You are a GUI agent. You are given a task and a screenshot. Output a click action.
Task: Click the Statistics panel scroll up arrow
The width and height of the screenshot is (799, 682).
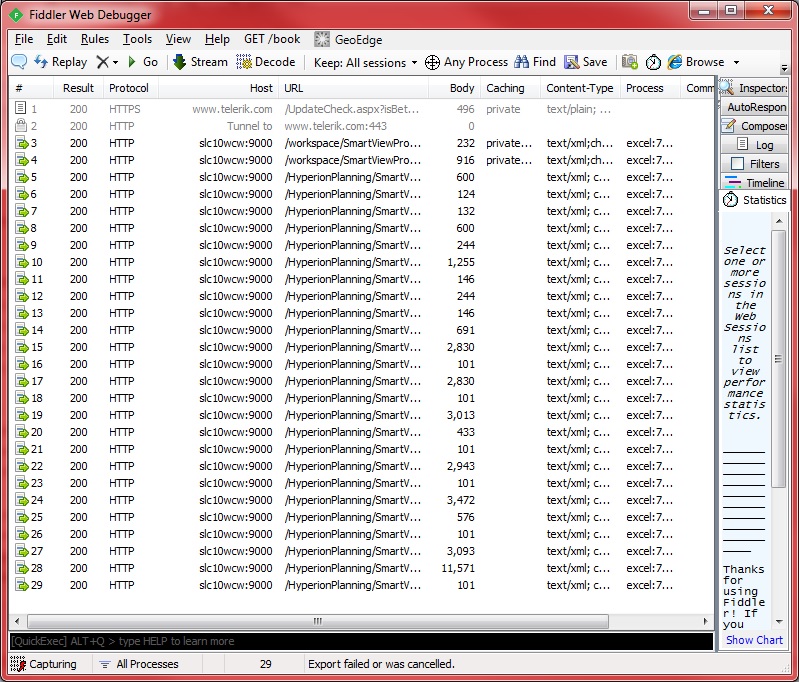coord(779,221)
